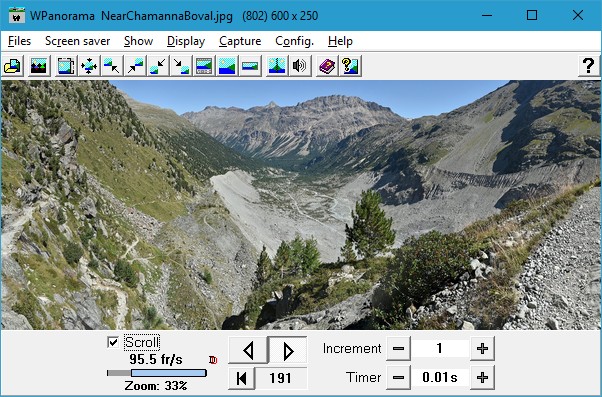Screen dimensions: 602x397
Task: Close the WPanorama window
Action: click(x=577, y=15)
